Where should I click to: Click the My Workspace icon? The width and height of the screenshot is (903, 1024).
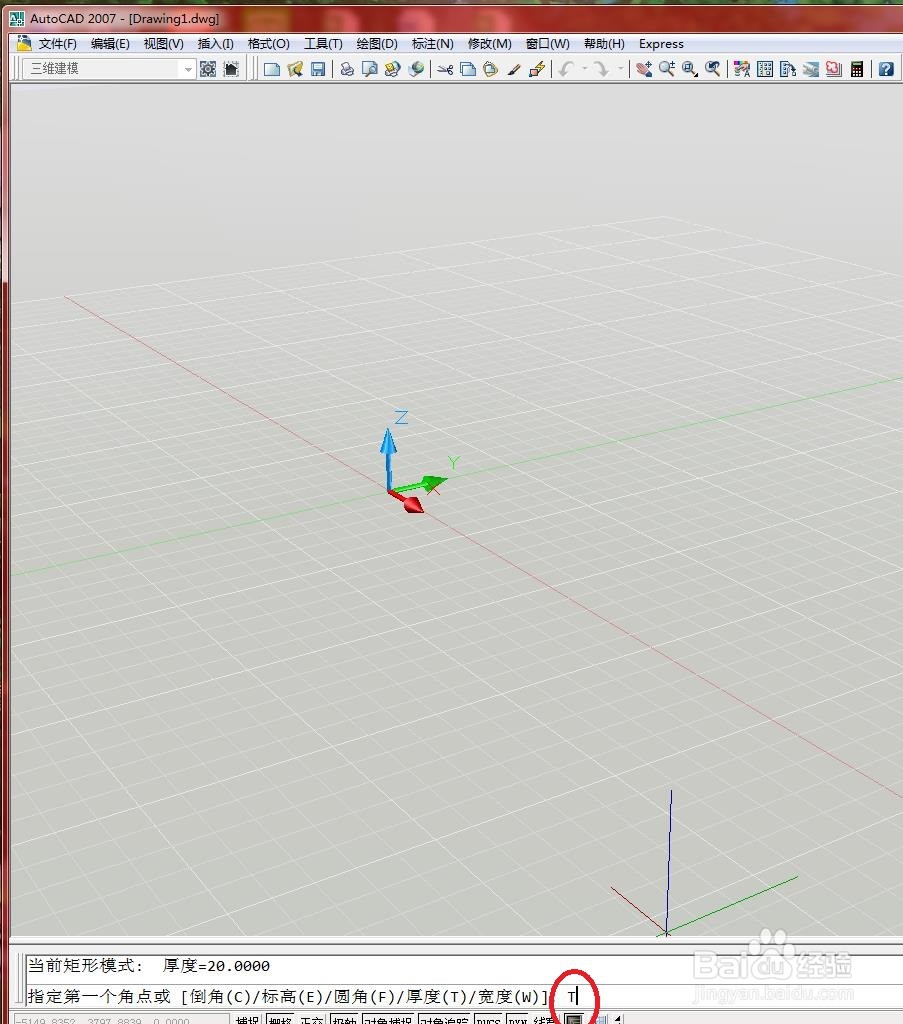(231, 69)
